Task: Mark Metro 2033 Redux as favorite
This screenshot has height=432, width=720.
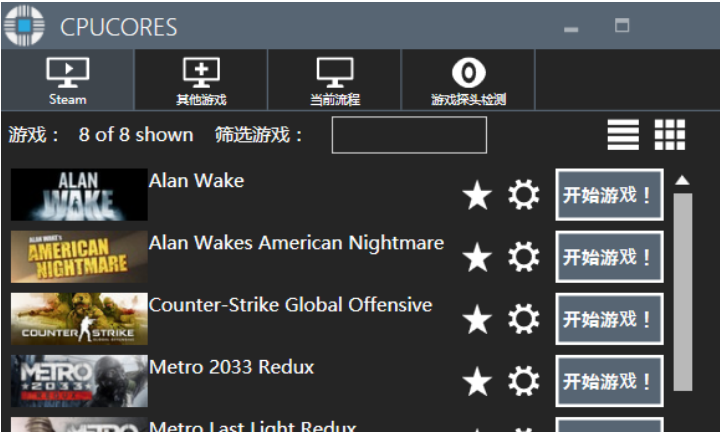Action: point(477,381)
